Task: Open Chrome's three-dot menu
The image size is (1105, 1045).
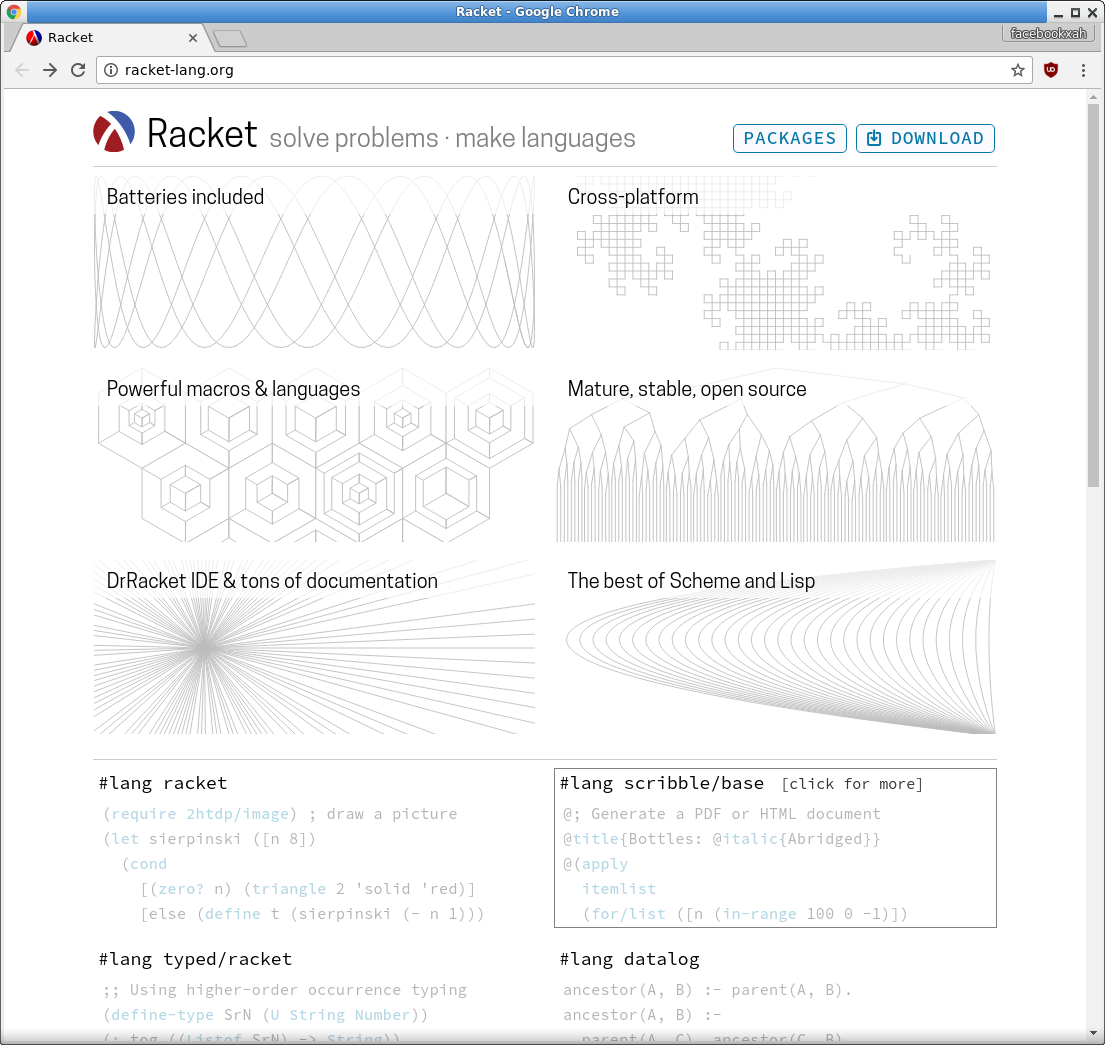Action: (x=1083, y=70)
